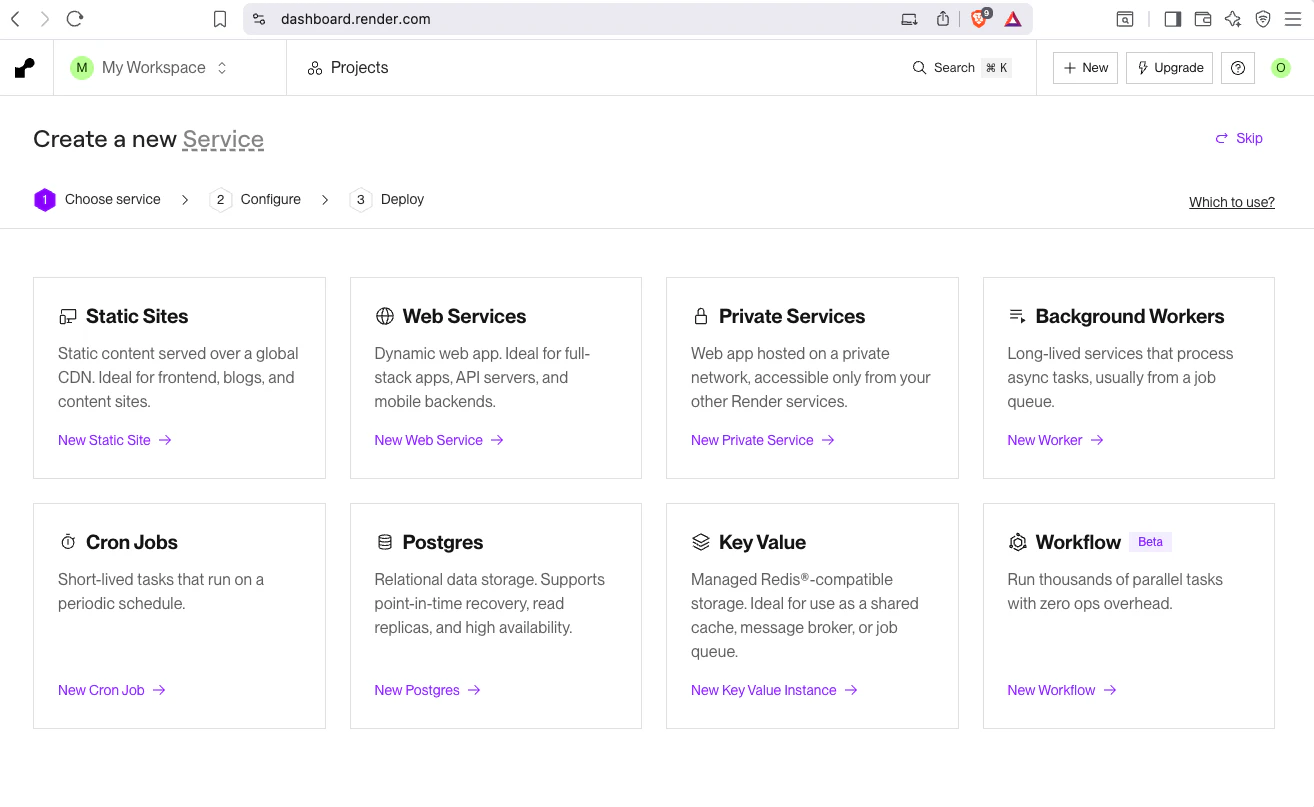Click the Private Services lock icon

[701, 317]
